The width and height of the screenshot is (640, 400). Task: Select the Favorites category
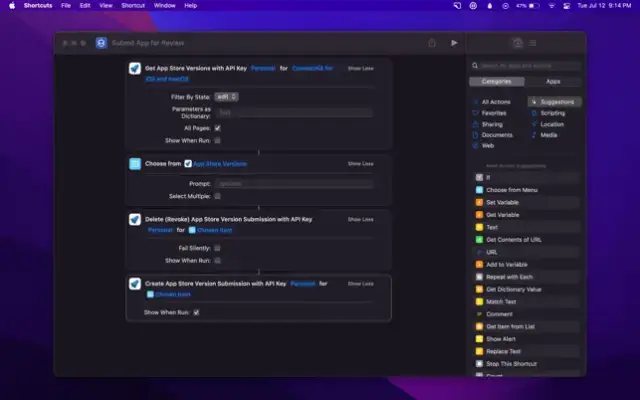[x=490, y=113]
